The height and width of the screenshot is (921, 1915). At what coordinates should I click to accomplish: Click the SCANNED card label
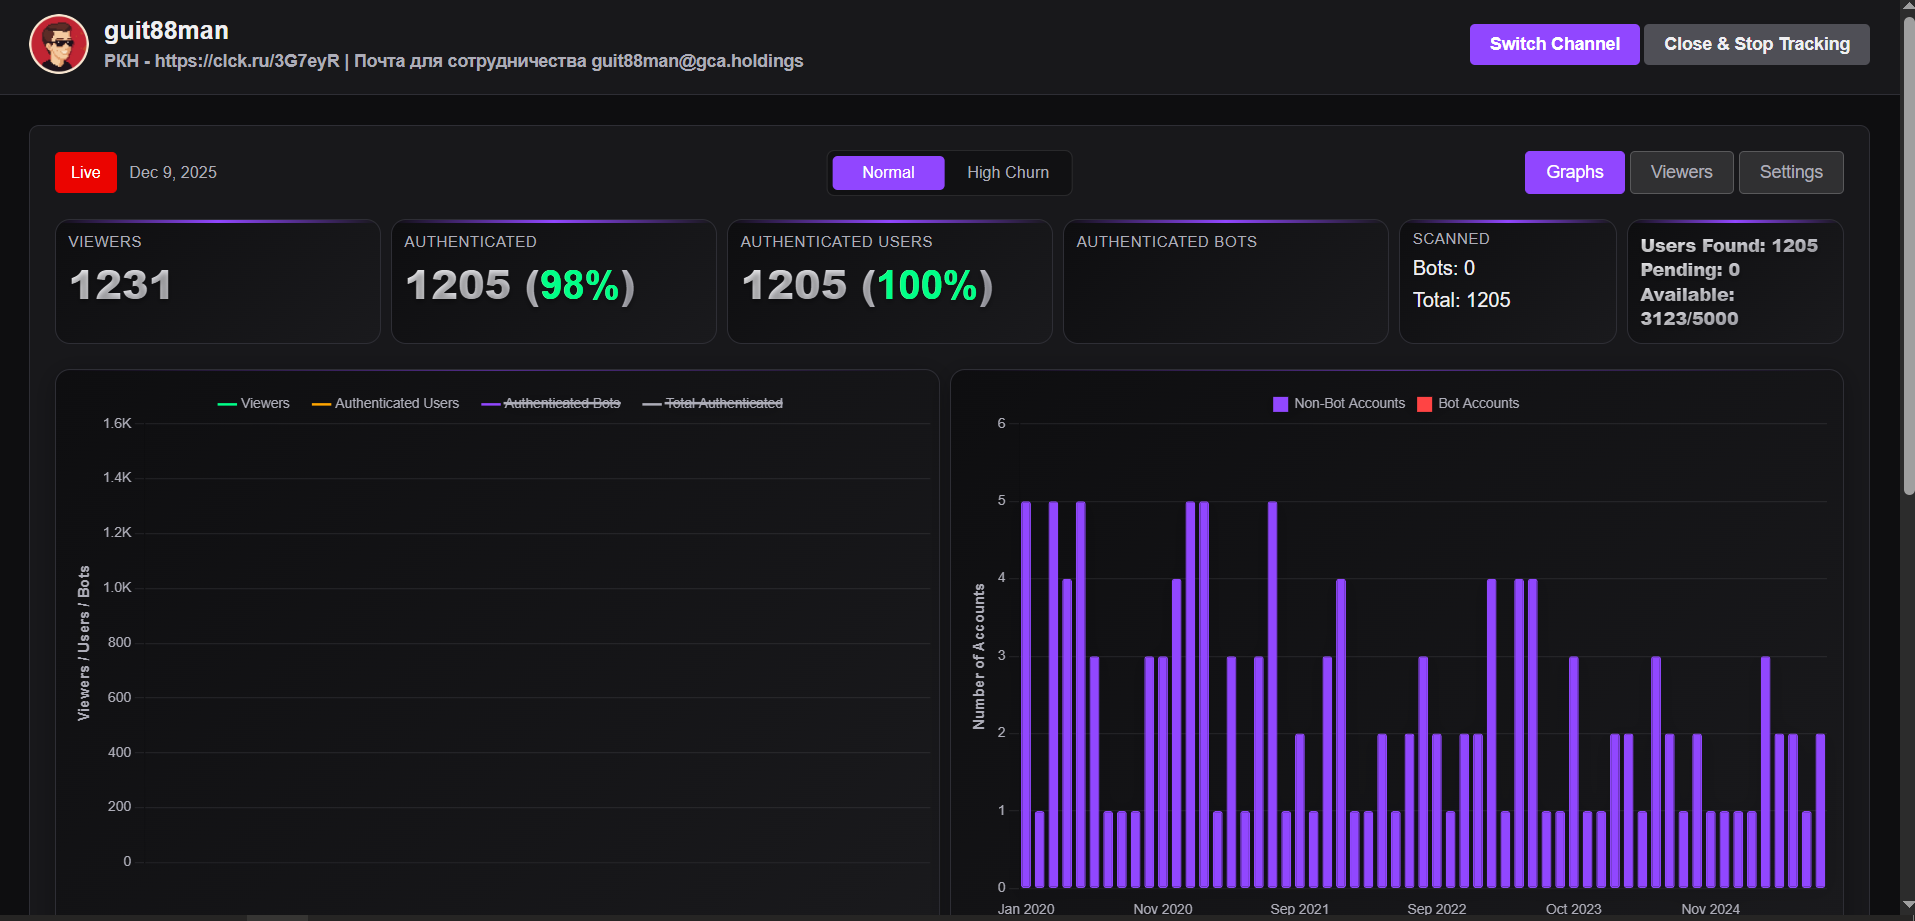1451,239
